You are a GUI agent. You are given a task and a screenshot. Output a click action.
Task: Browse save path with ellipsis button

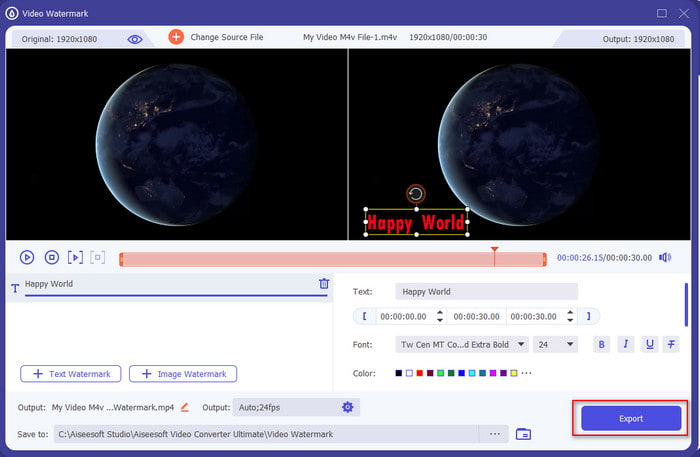(x=493, y=434)
